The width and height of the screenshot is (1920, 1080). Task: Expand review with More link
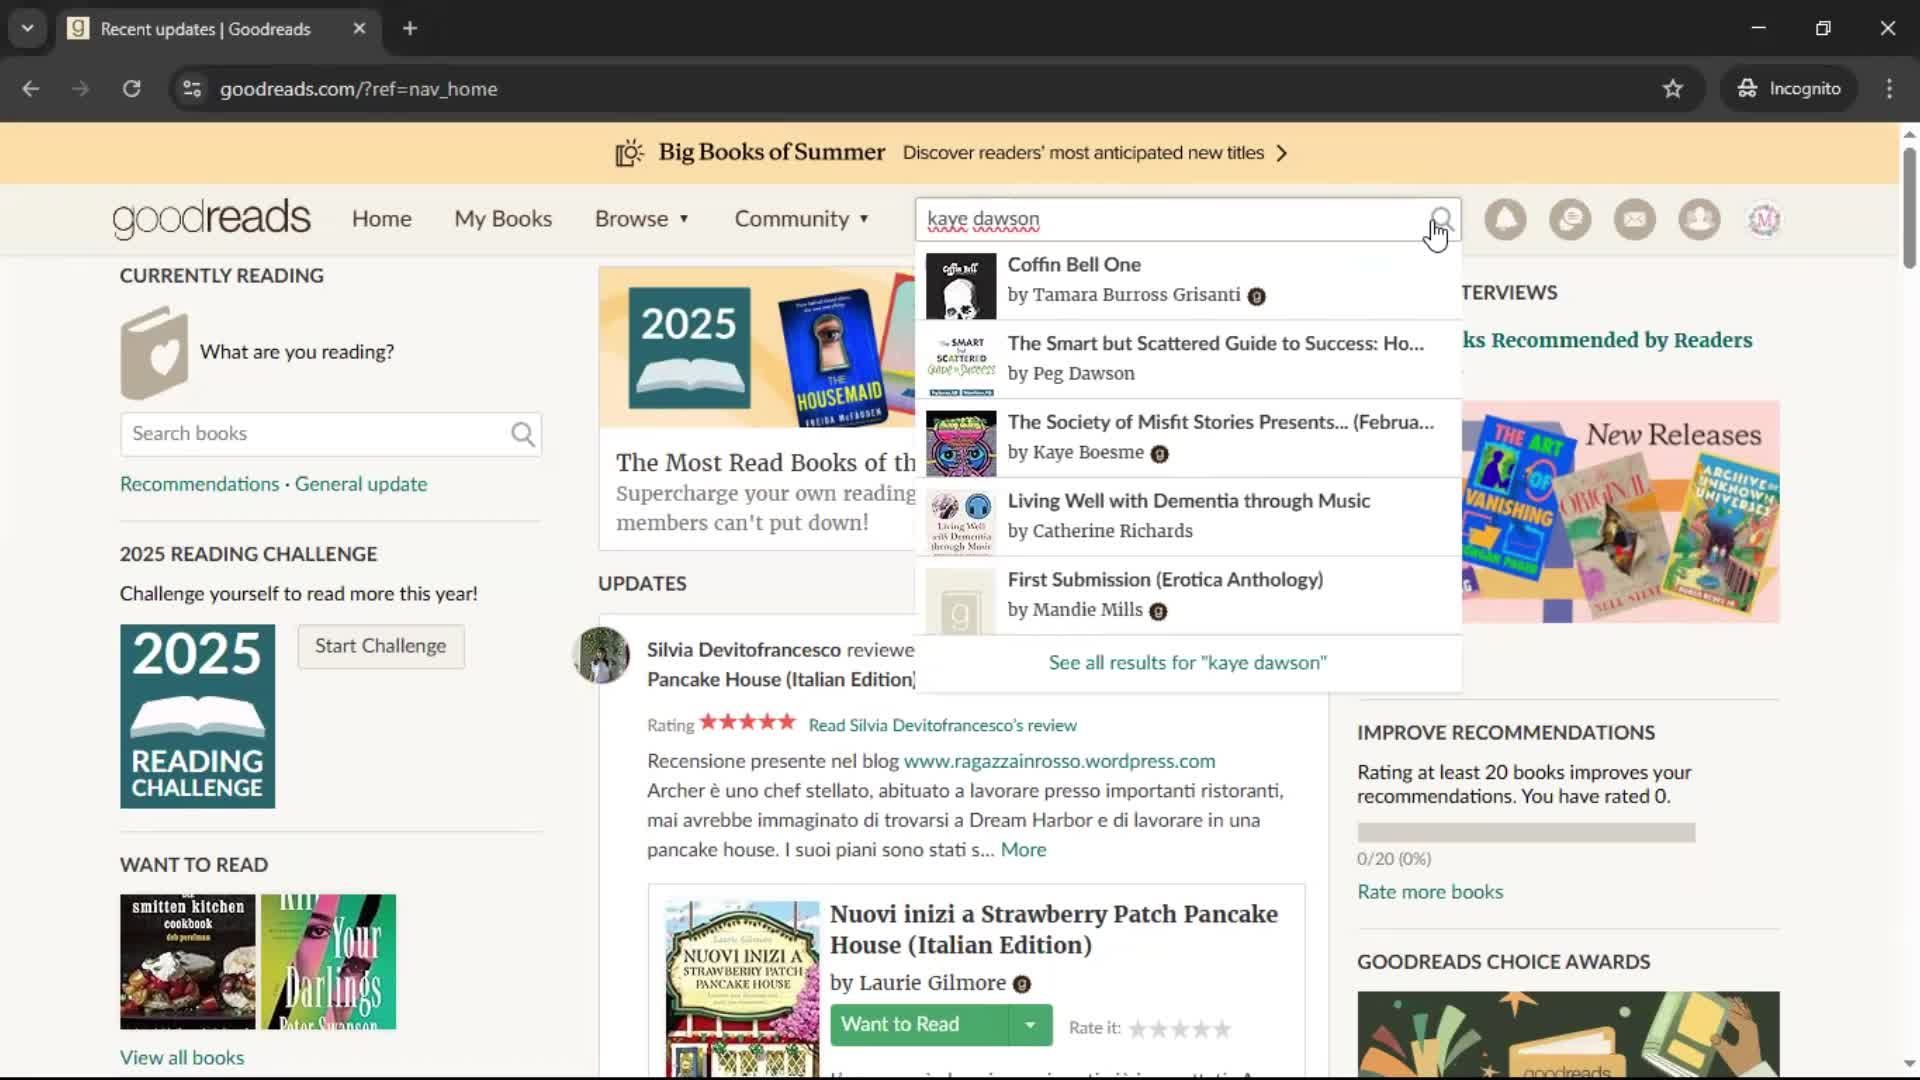1023,850
